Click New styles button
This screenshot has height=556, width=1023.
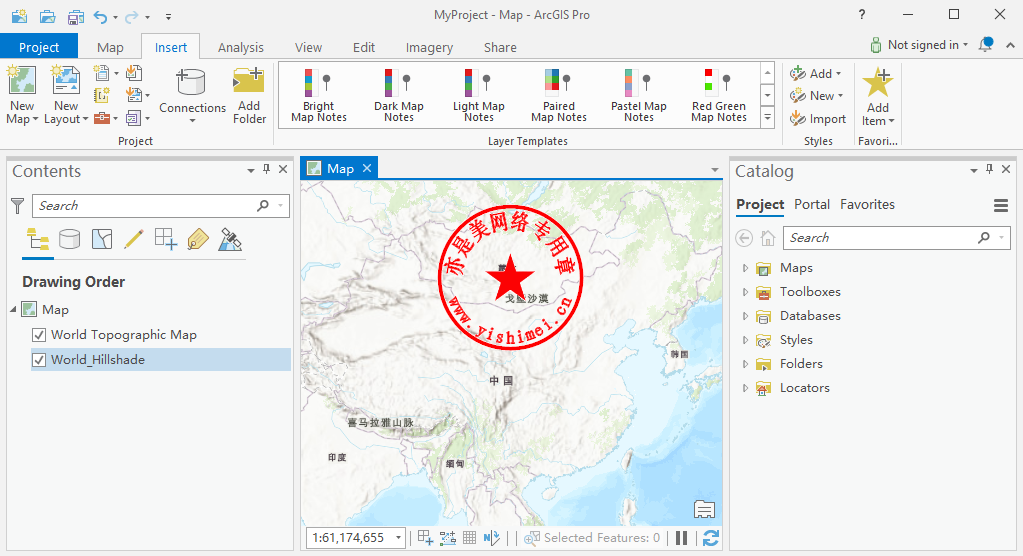816,96
